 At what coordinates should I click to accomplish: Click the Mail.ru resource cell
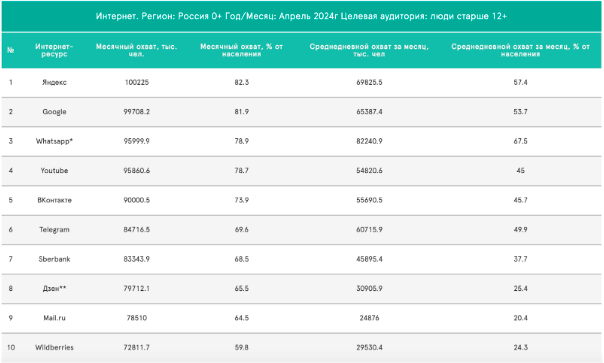[x=54, y=318]
